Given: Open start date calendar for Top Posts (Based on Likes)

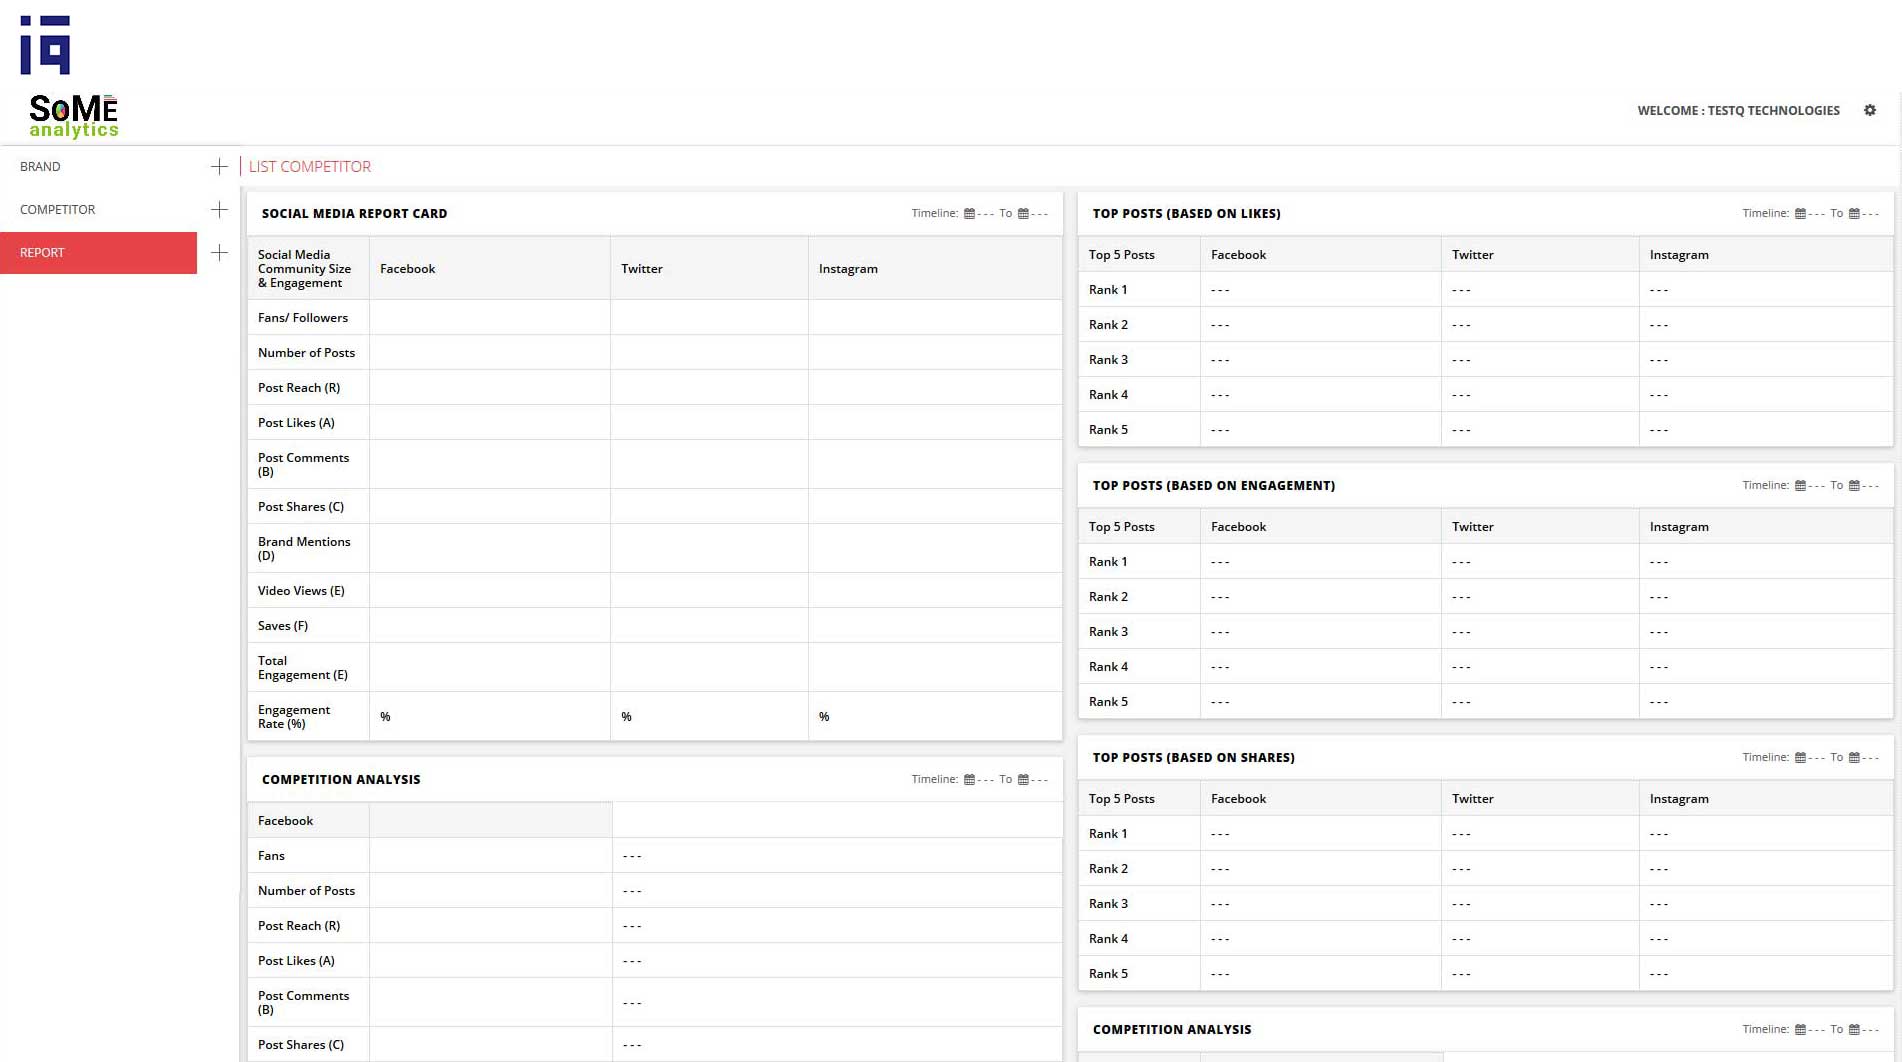Looking at the screenshot, I should click(x=1800, y=213).
